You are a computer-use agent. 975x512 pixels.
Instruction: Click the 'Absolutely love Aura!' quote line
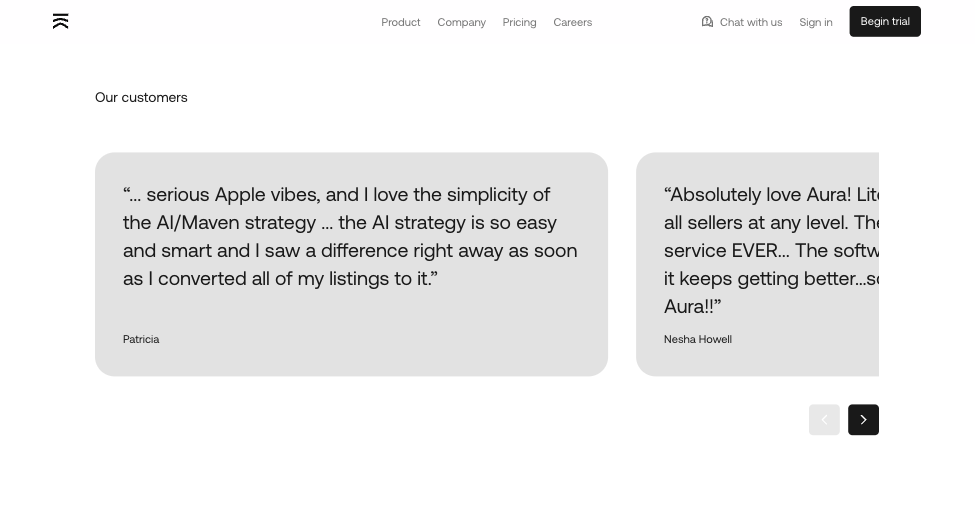pos(770,194)
